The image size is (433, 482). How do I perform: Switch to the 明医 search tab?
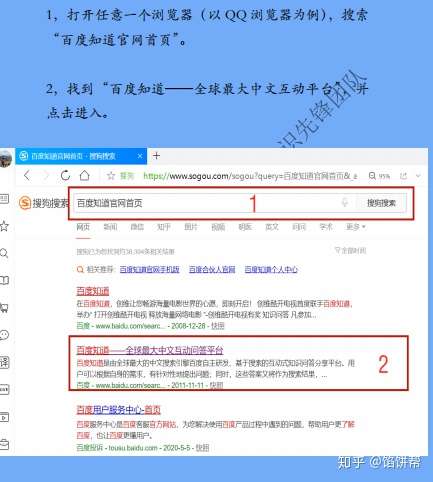[245, 227]
